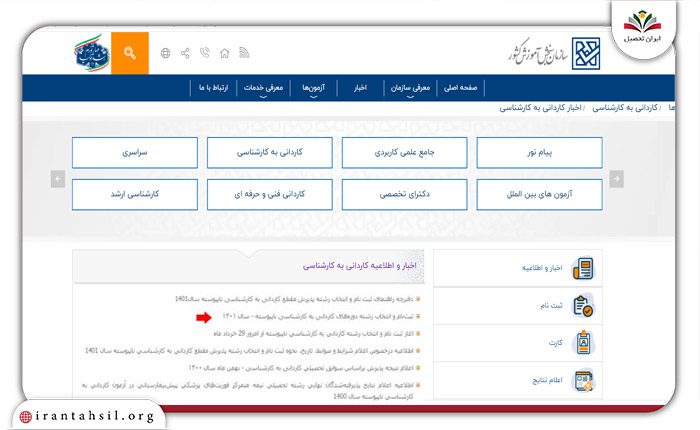The width and height of the screenshot is (700, 430).
Task: Click the globe language icon in header
Action: pyautogui.click(x=166, y=53)
